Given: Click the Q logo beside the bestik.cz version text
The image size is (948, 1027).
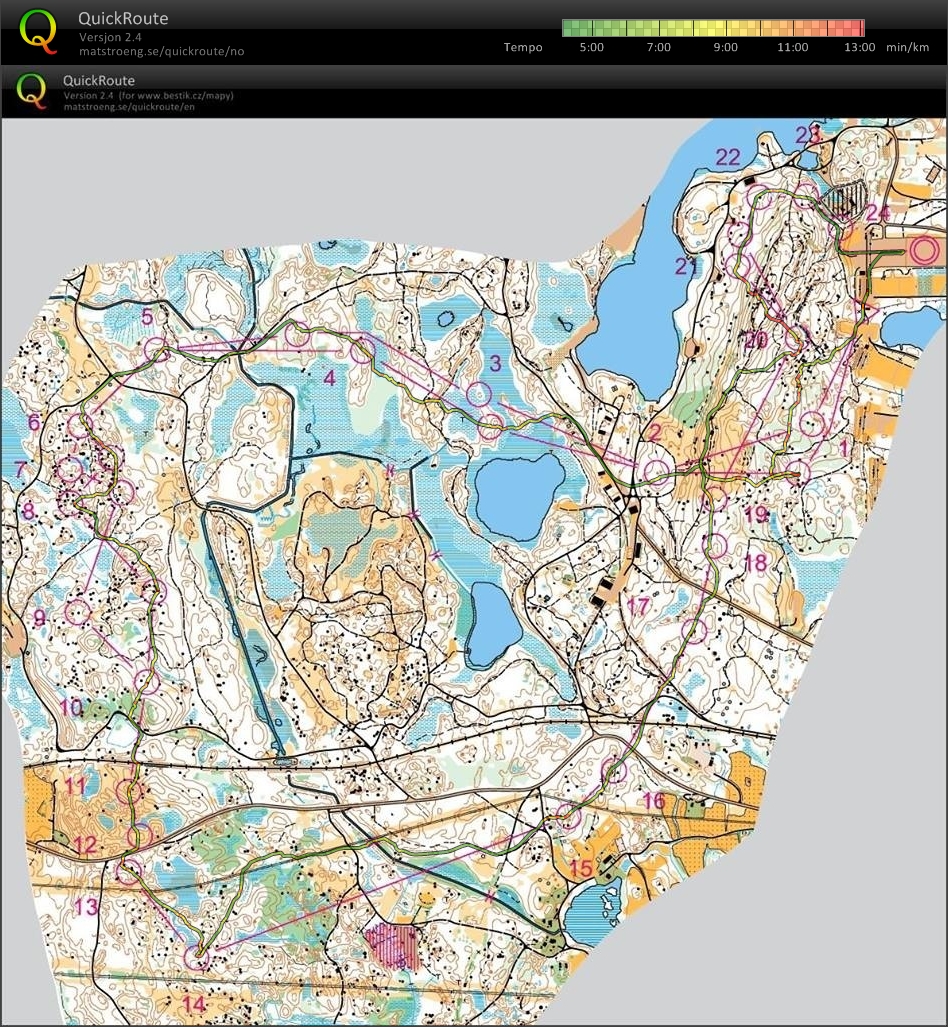Looking at the screenshot, I should (x=32, y=90).
